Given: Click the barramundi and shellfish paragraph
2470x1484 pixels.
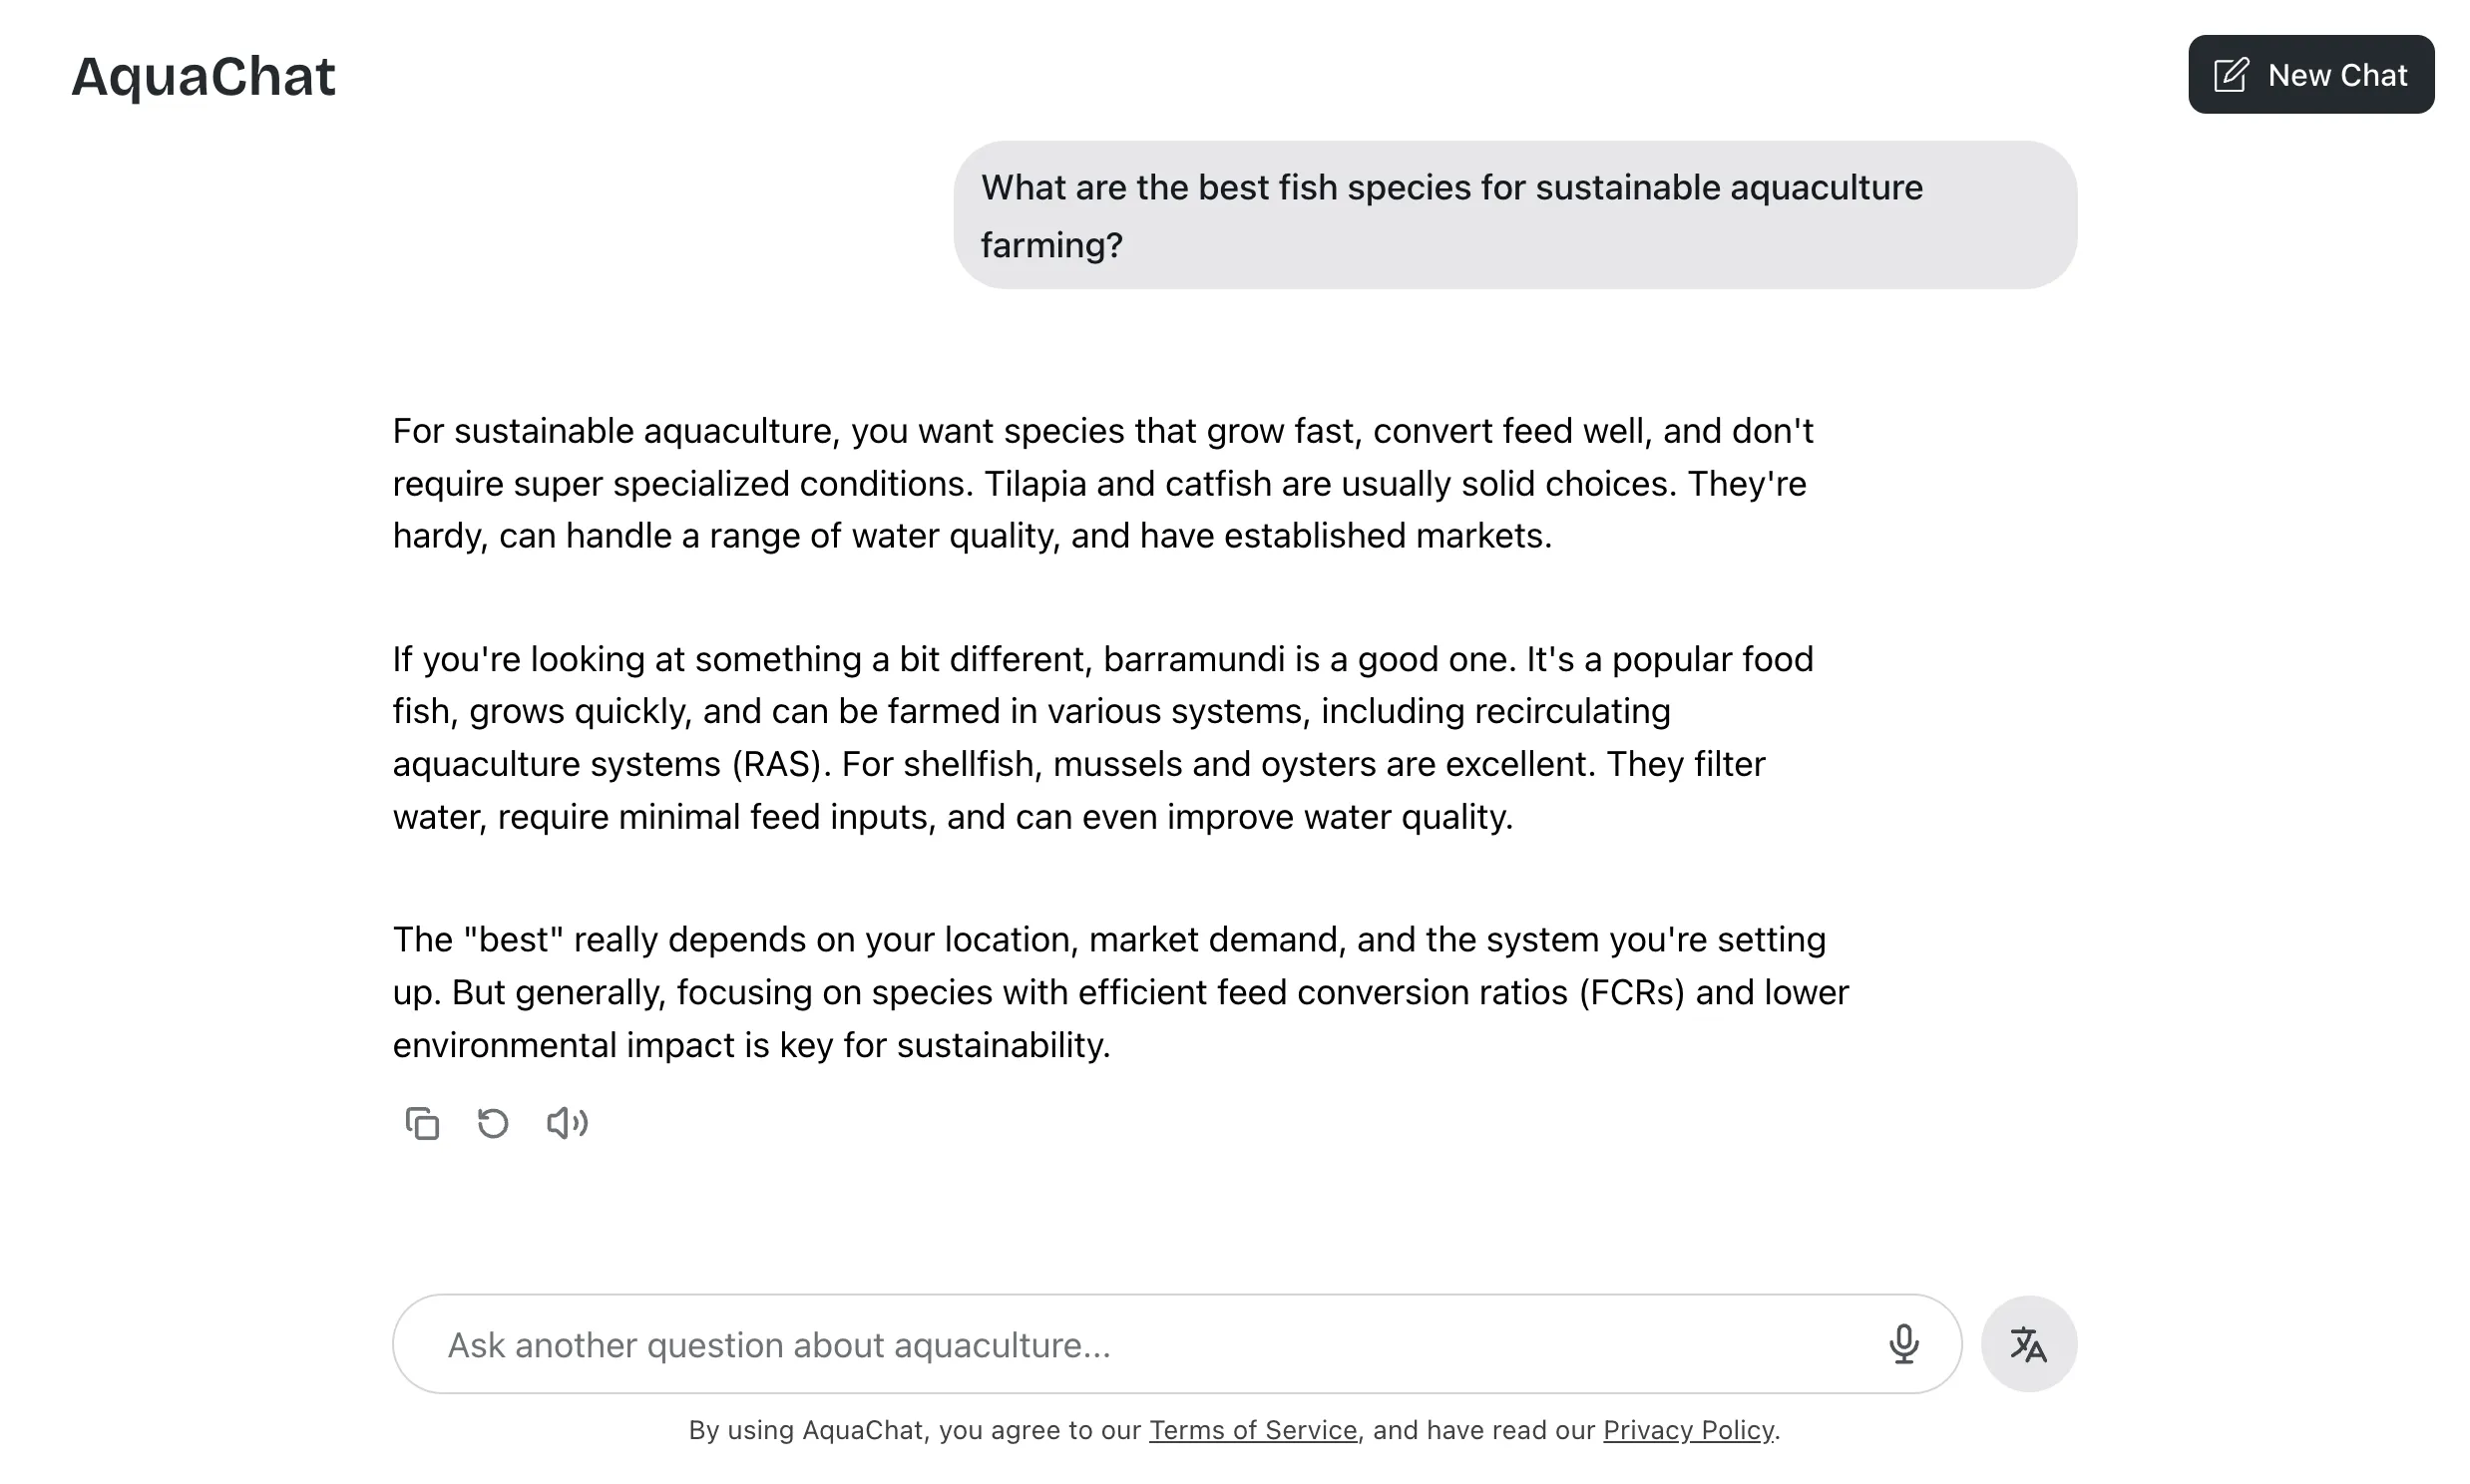Looking at the screenshot, I should (x=1102, y=737).
